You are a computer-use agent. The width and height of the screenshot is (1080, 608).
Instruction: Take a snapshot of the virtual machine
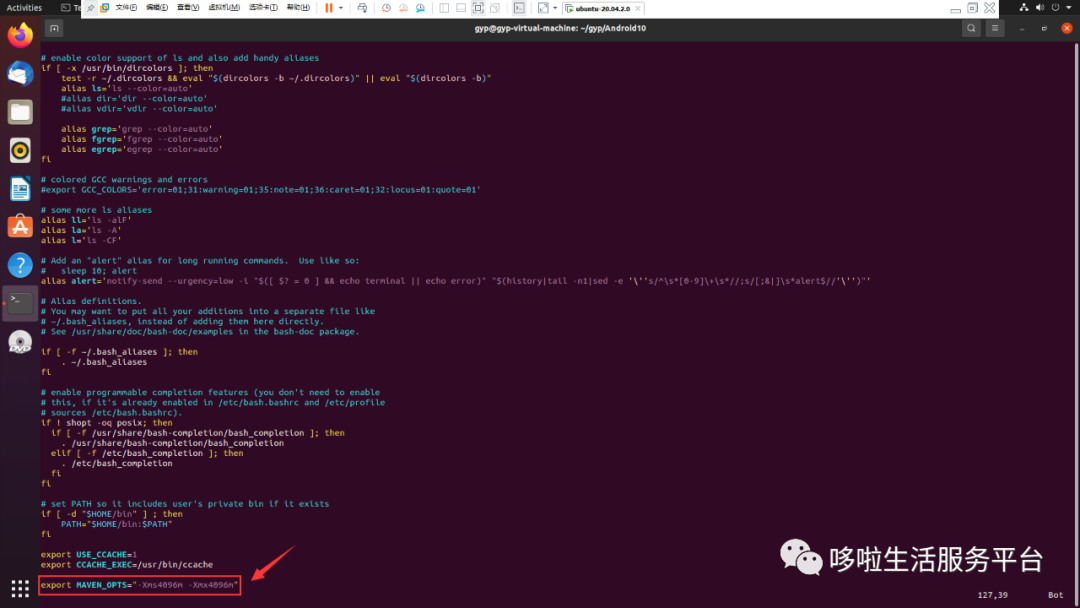point(386,8)
